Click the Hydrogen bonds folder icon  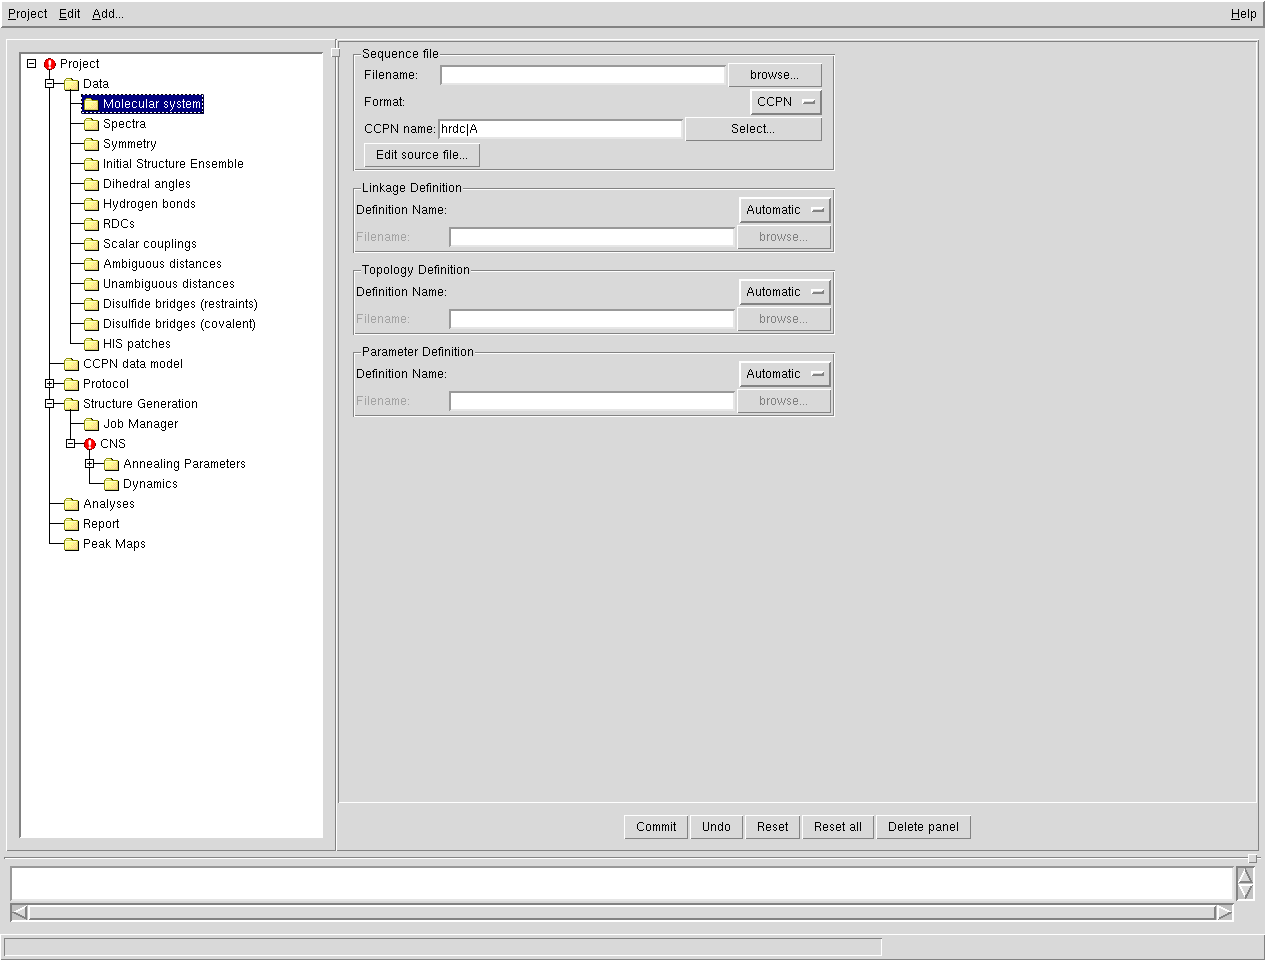91,204
